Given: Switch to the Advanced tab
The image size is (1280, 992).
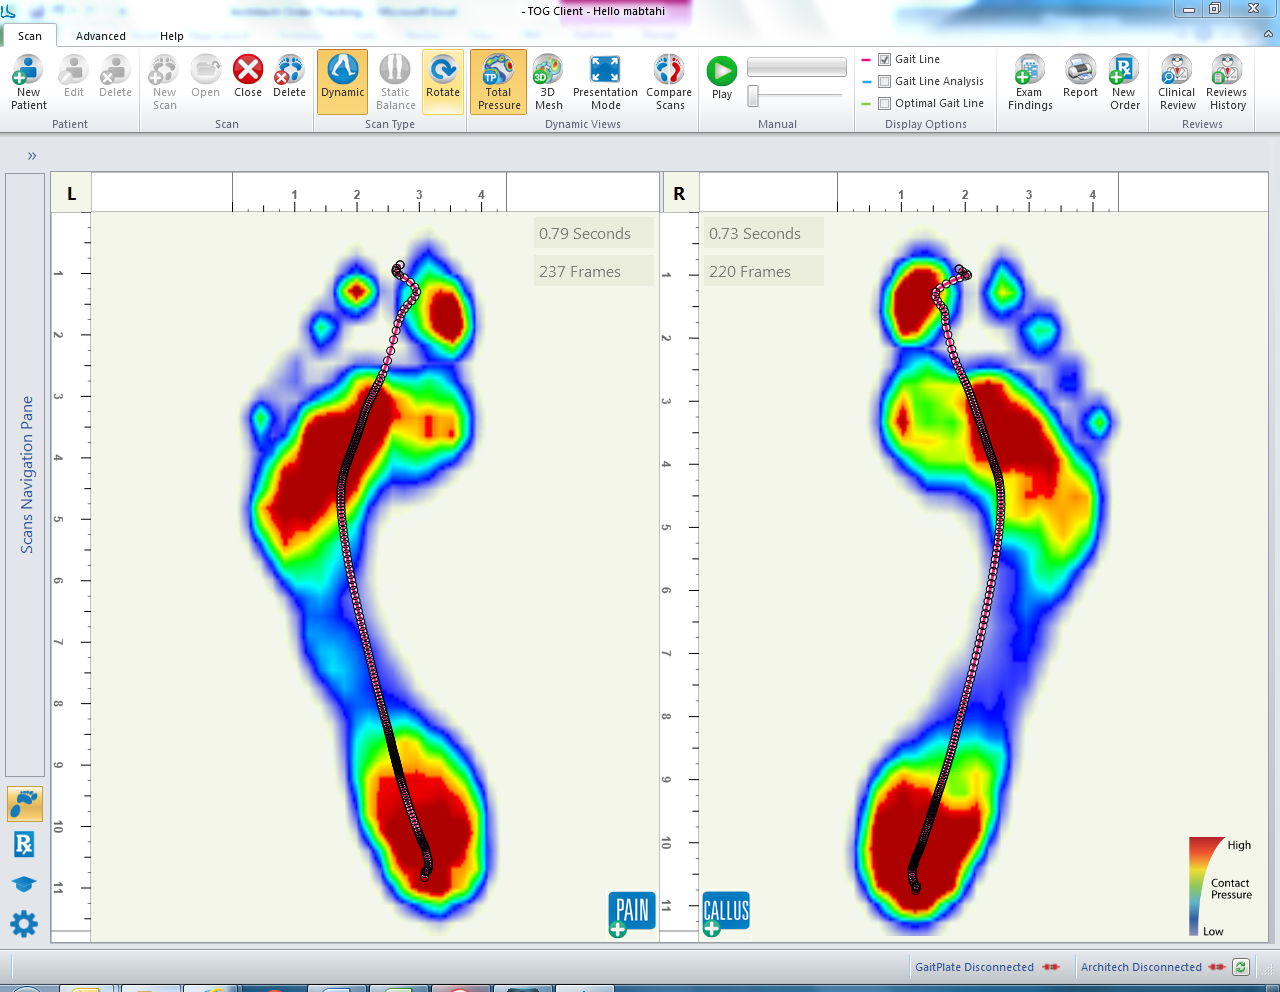Looking at the screenshot, I should [x=101, y=36].
